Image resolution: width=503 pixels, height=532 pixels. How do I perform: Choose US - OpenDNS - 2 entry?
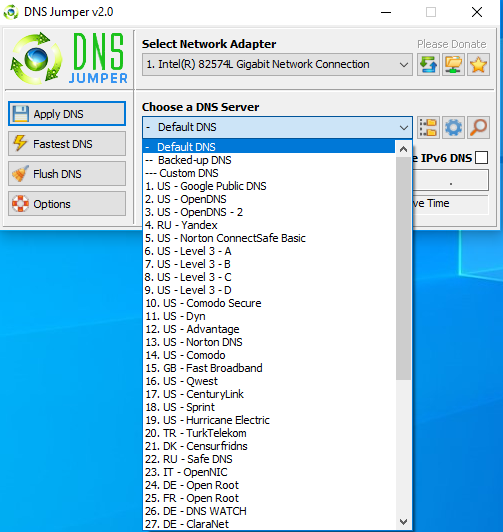point(269,212)
